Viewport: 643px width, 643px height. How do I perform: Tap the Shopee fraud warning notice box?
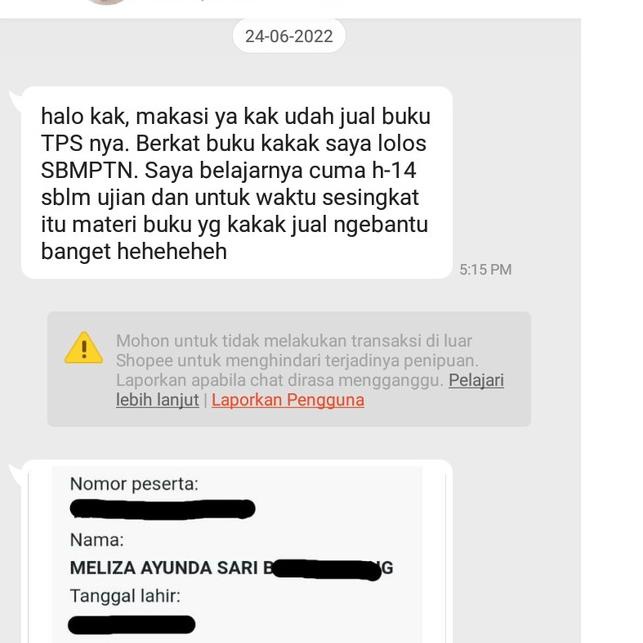click(289, 369)
